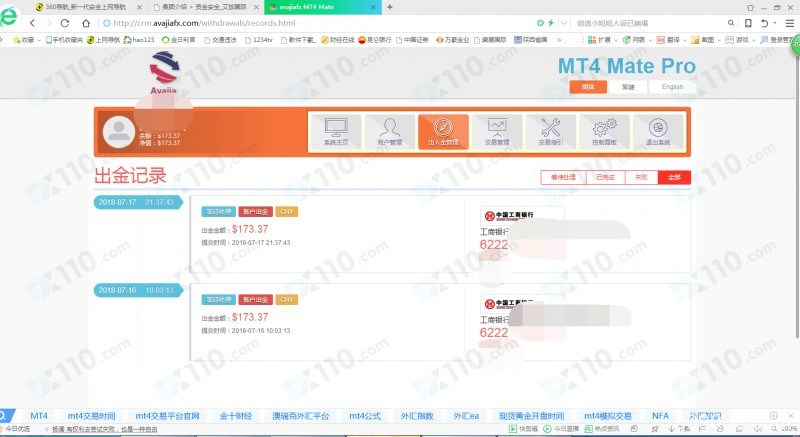The image size is (800, 437).
Task: Open the 中国证券 bookmark
Action: (412, 40)
